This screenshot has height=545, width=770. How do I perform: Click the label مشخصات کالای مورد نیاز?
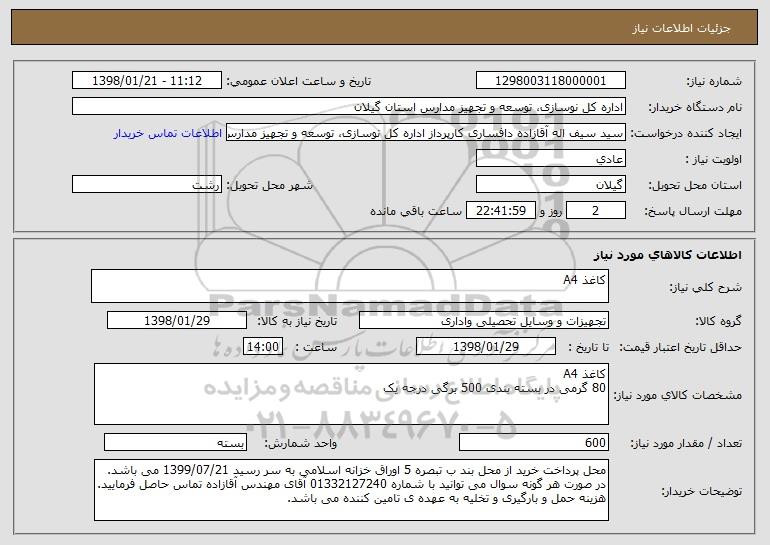click(678, 395)
